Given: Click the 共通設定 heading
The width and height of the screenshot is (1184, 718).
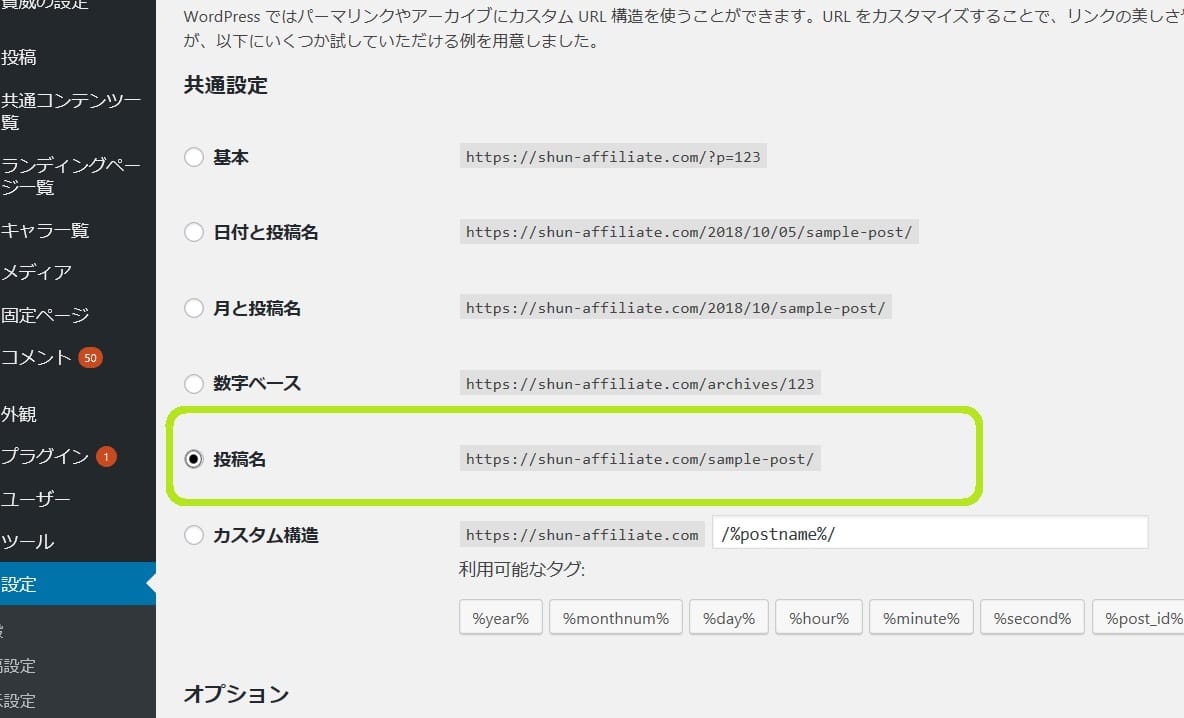Looking at the screenshot, I should [226, 85].
